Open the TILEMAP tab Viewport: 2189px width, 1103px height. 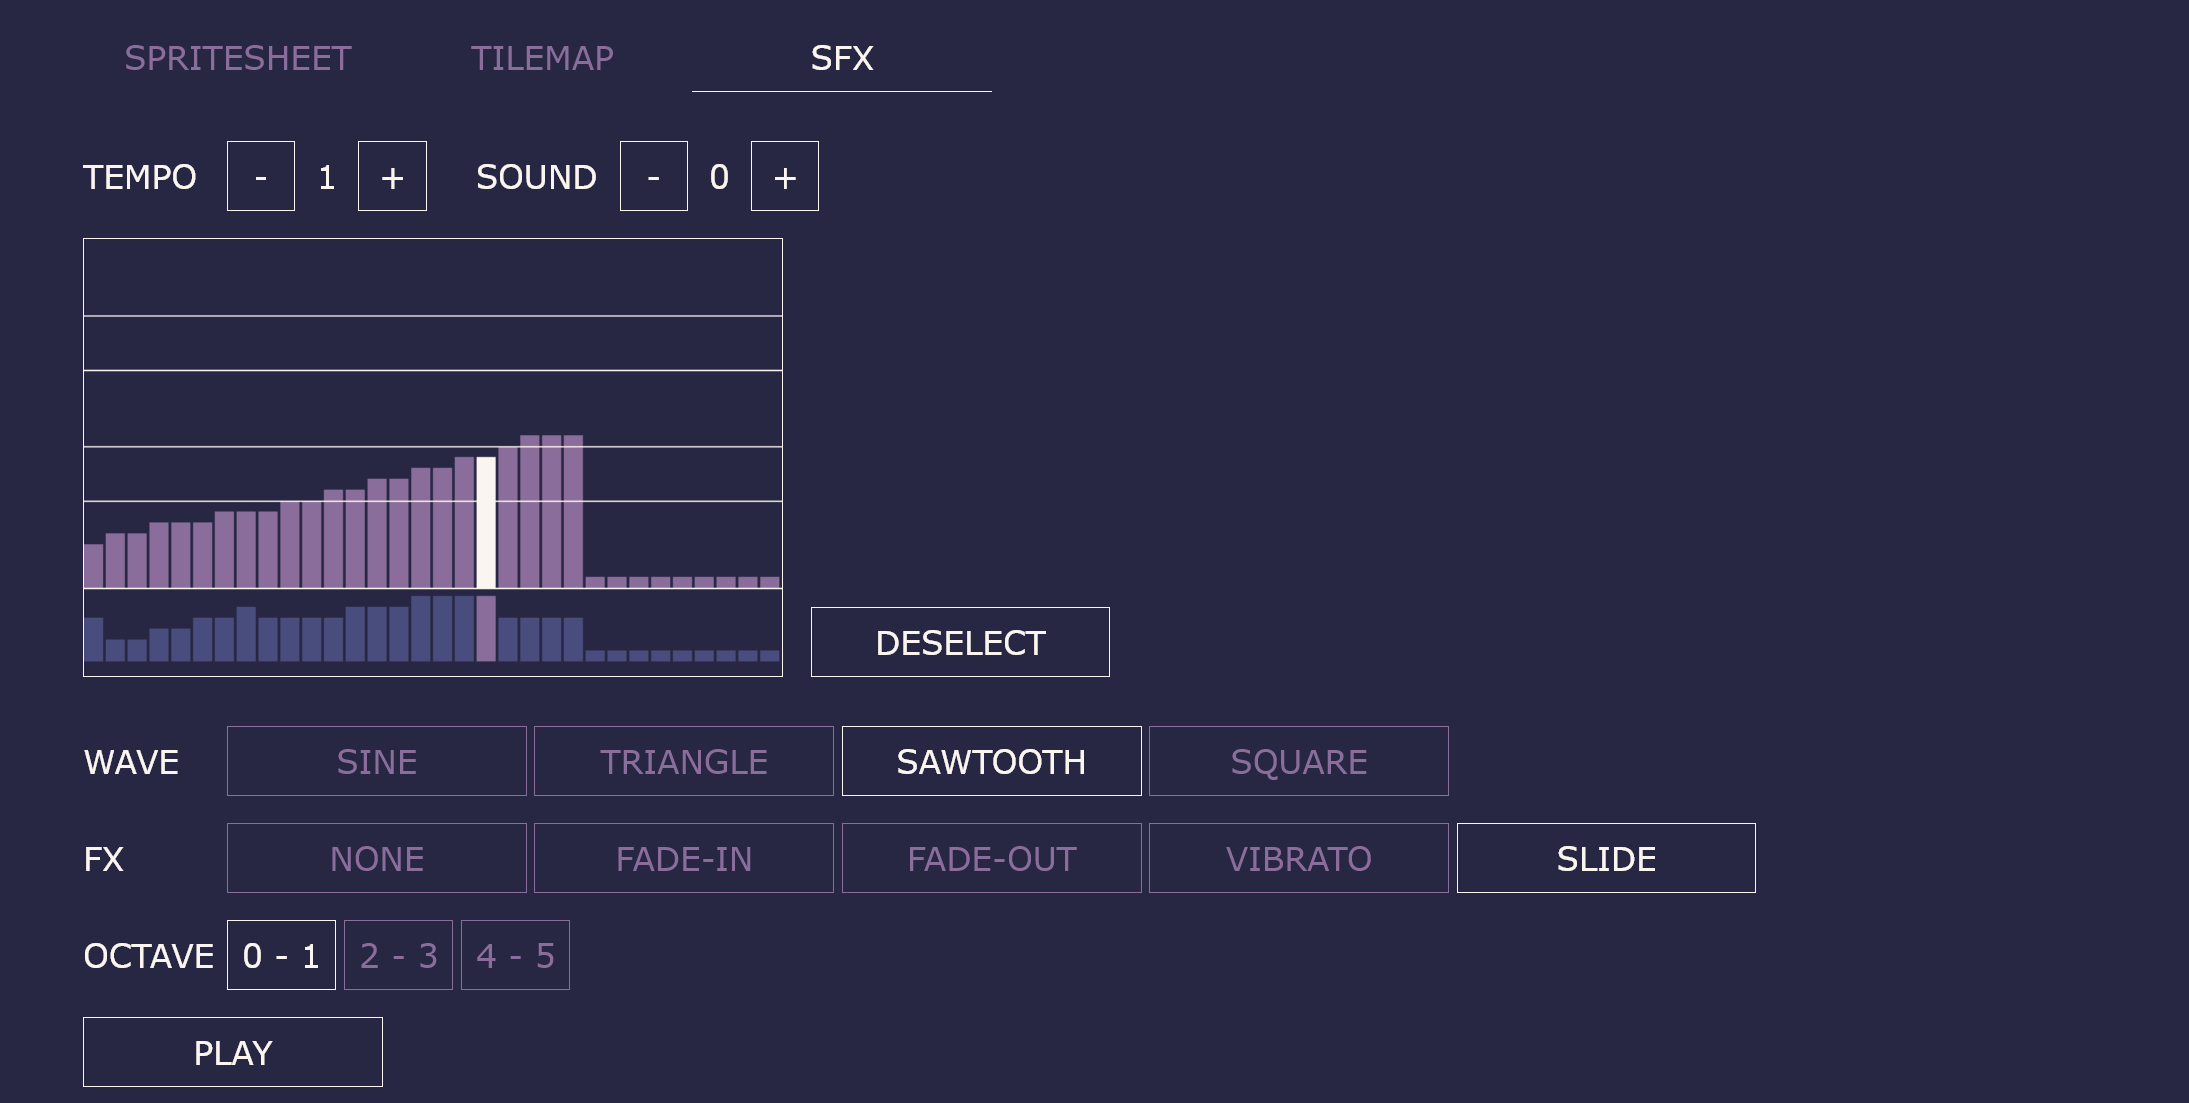click(542, 58)
